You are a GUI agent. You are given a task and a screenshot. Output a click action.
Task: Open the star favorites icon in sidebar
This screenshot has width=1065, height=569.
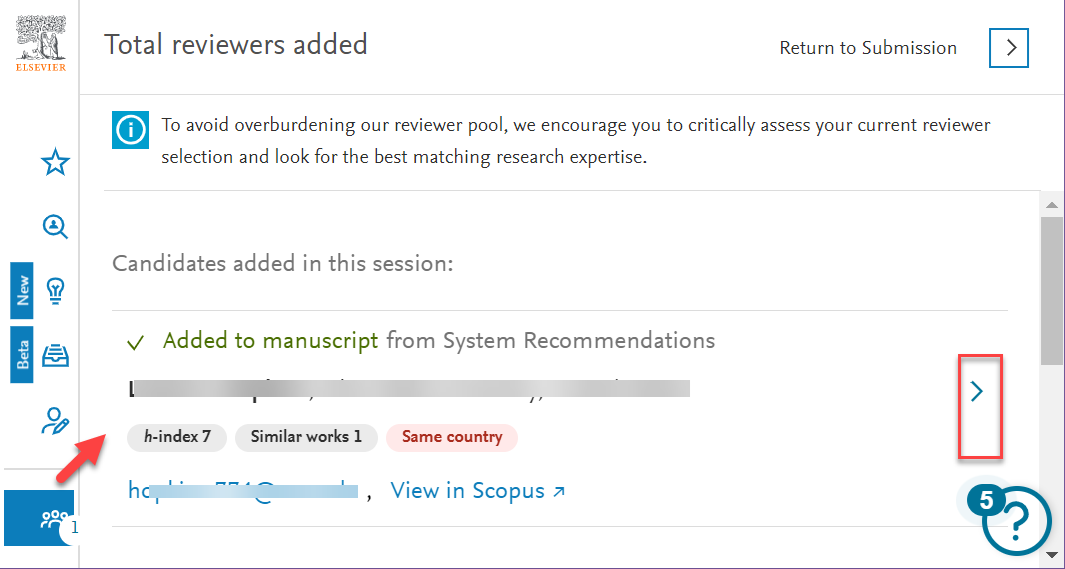point(55,163)
